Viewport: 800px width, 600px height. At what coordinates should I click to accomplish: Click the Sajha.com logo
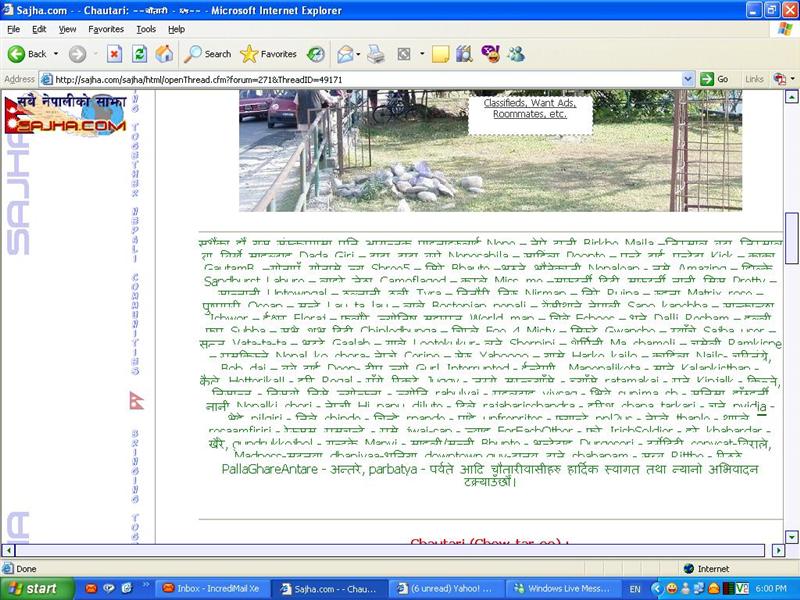tap(64, 117)
